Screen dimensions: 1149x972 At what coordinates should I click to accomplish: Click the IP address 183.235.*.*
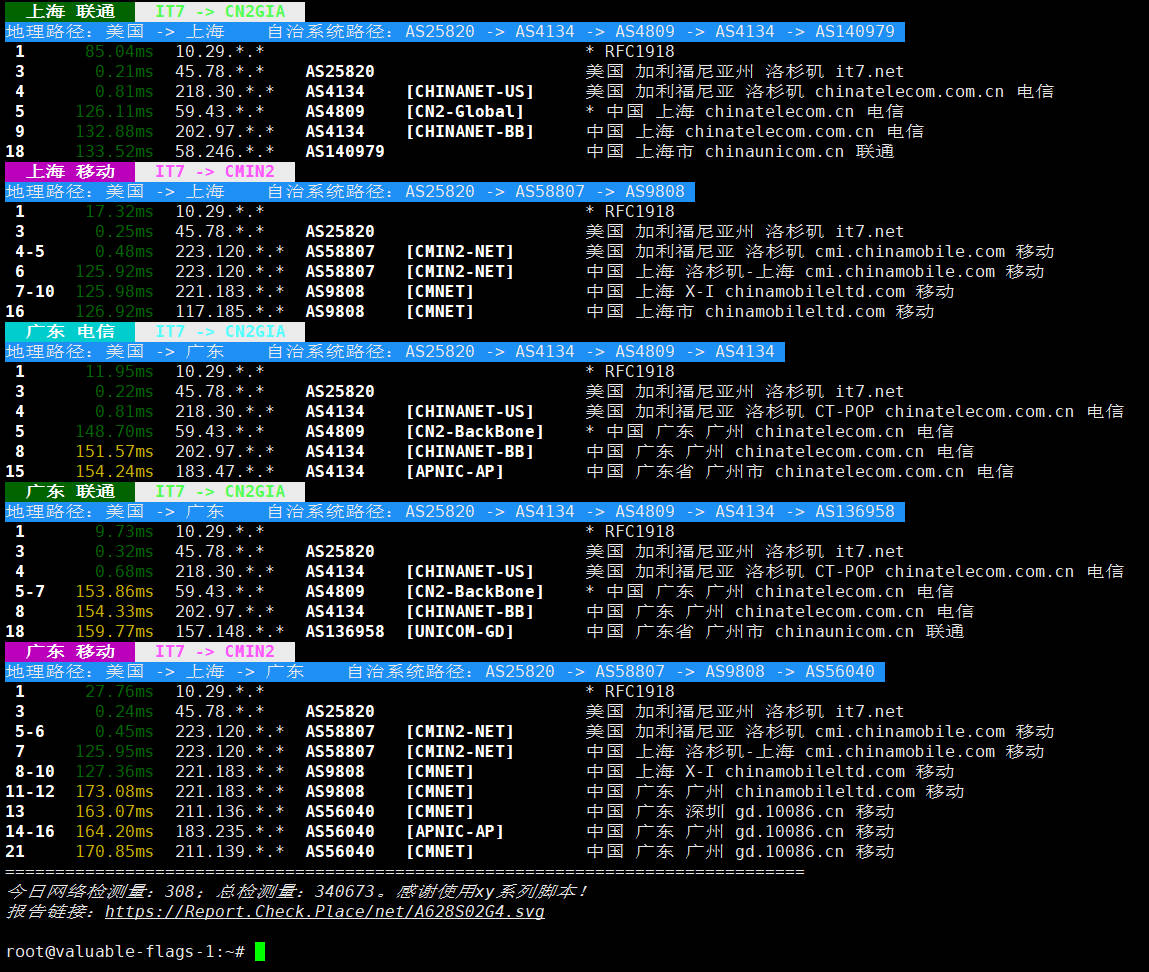(x=229, y=831)
